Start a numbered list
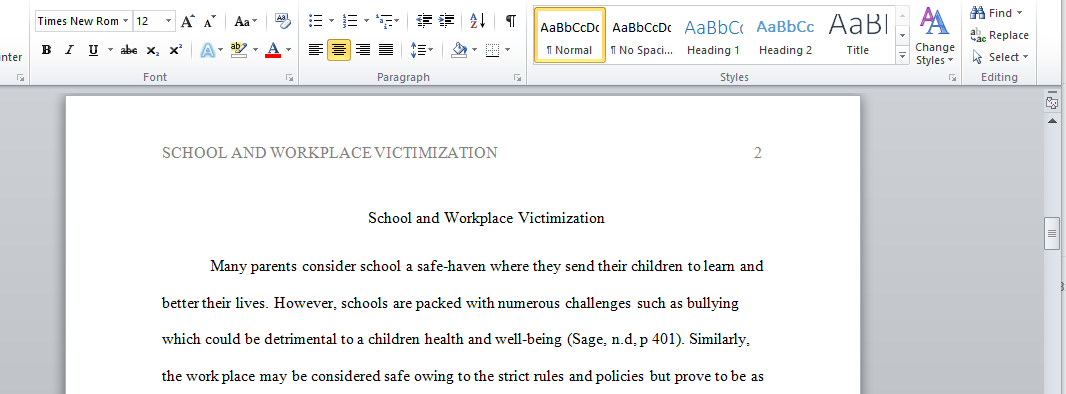1066x394 pixels. click(350, 21)
